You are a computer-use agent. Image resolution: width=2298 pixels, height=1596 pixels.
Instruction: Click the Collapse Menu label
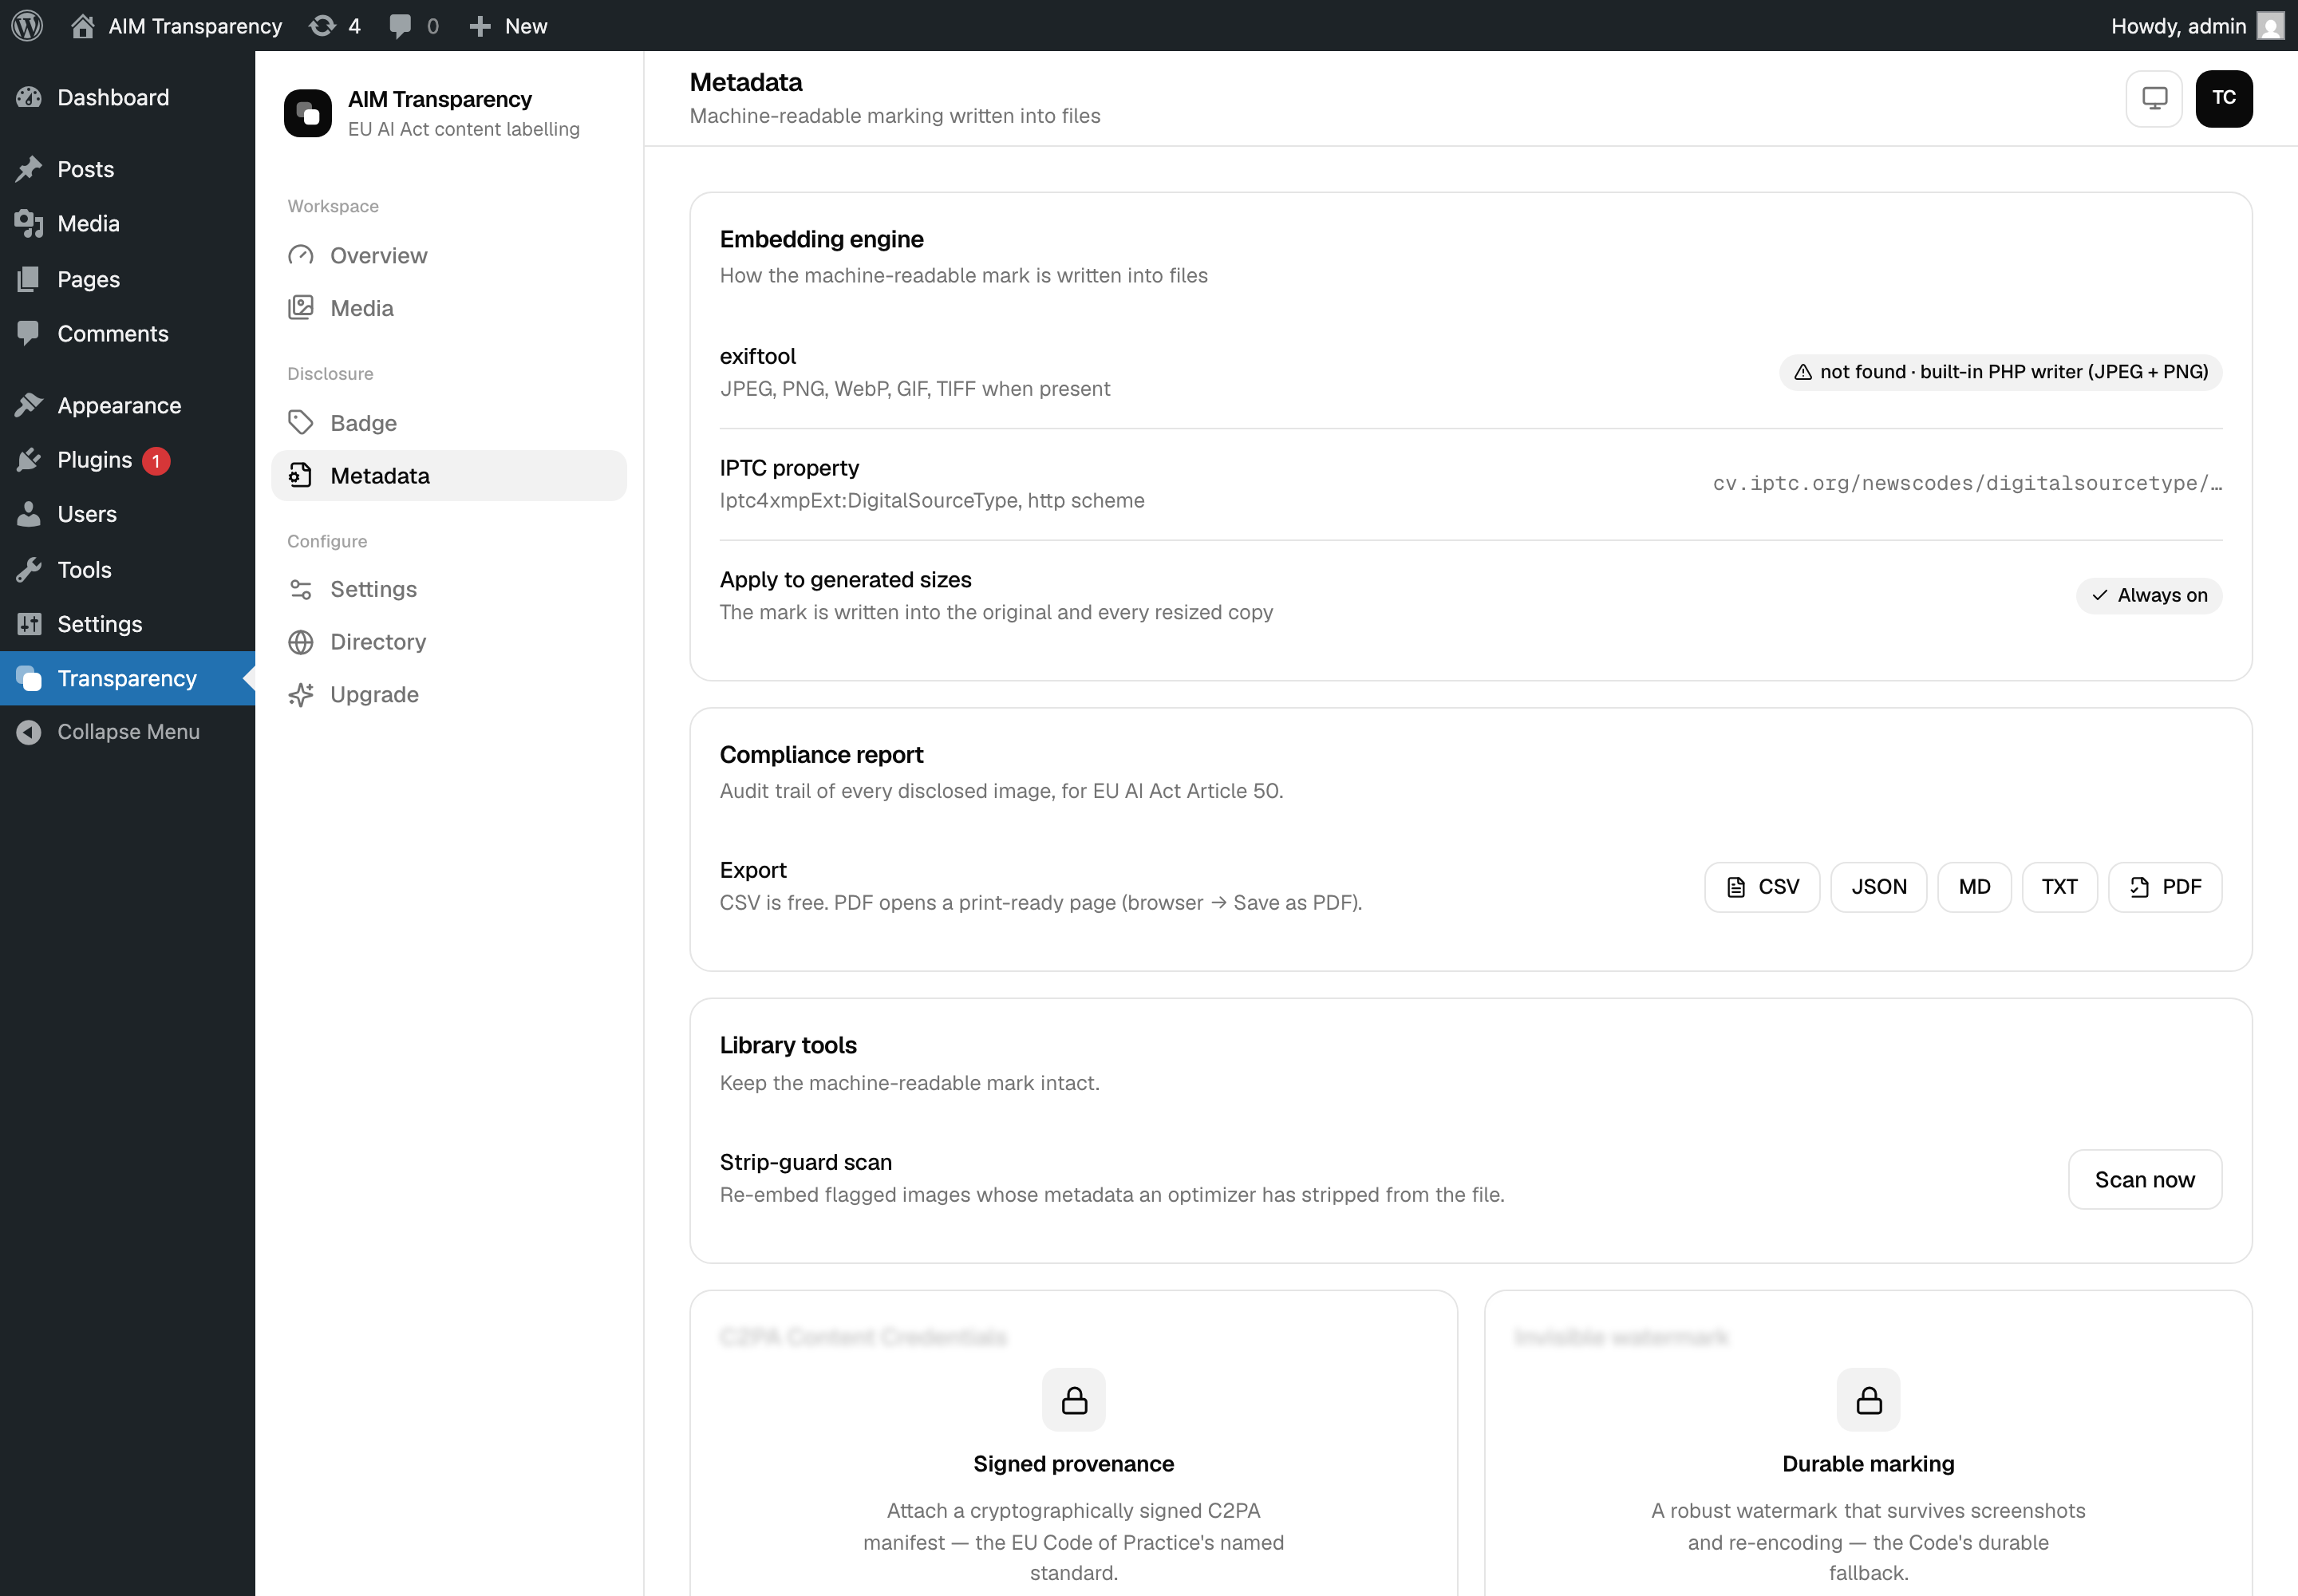coord(128,732)
